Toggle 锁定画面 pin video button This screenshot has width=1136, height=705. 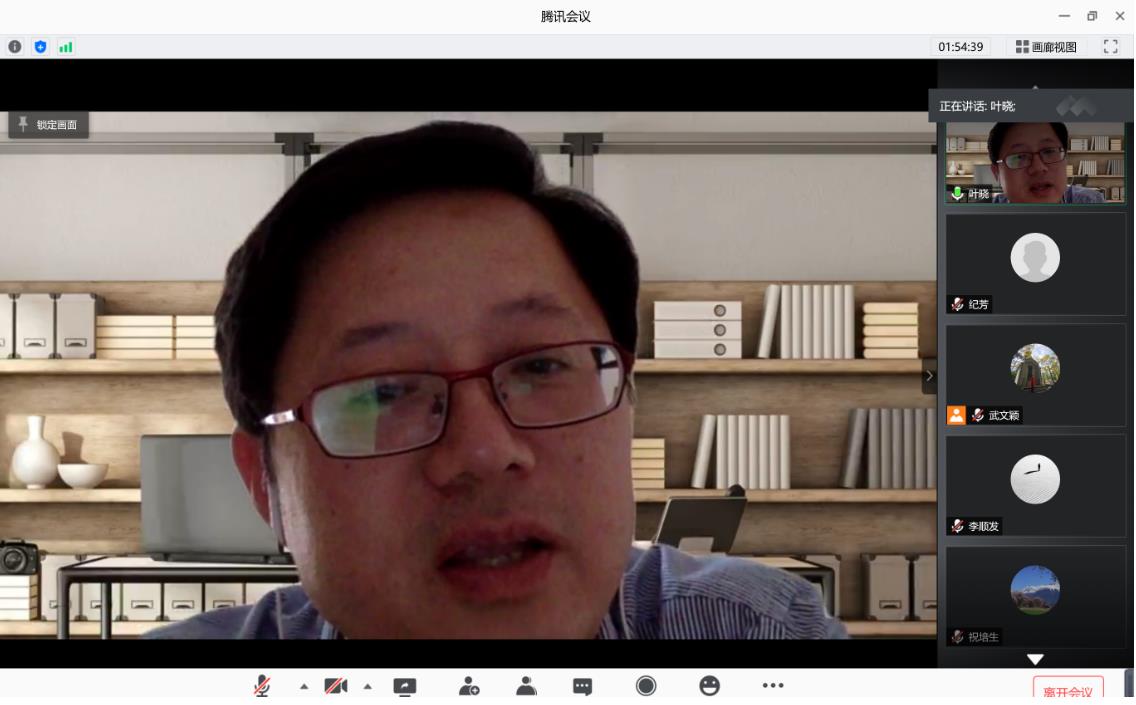coord(48,125)
